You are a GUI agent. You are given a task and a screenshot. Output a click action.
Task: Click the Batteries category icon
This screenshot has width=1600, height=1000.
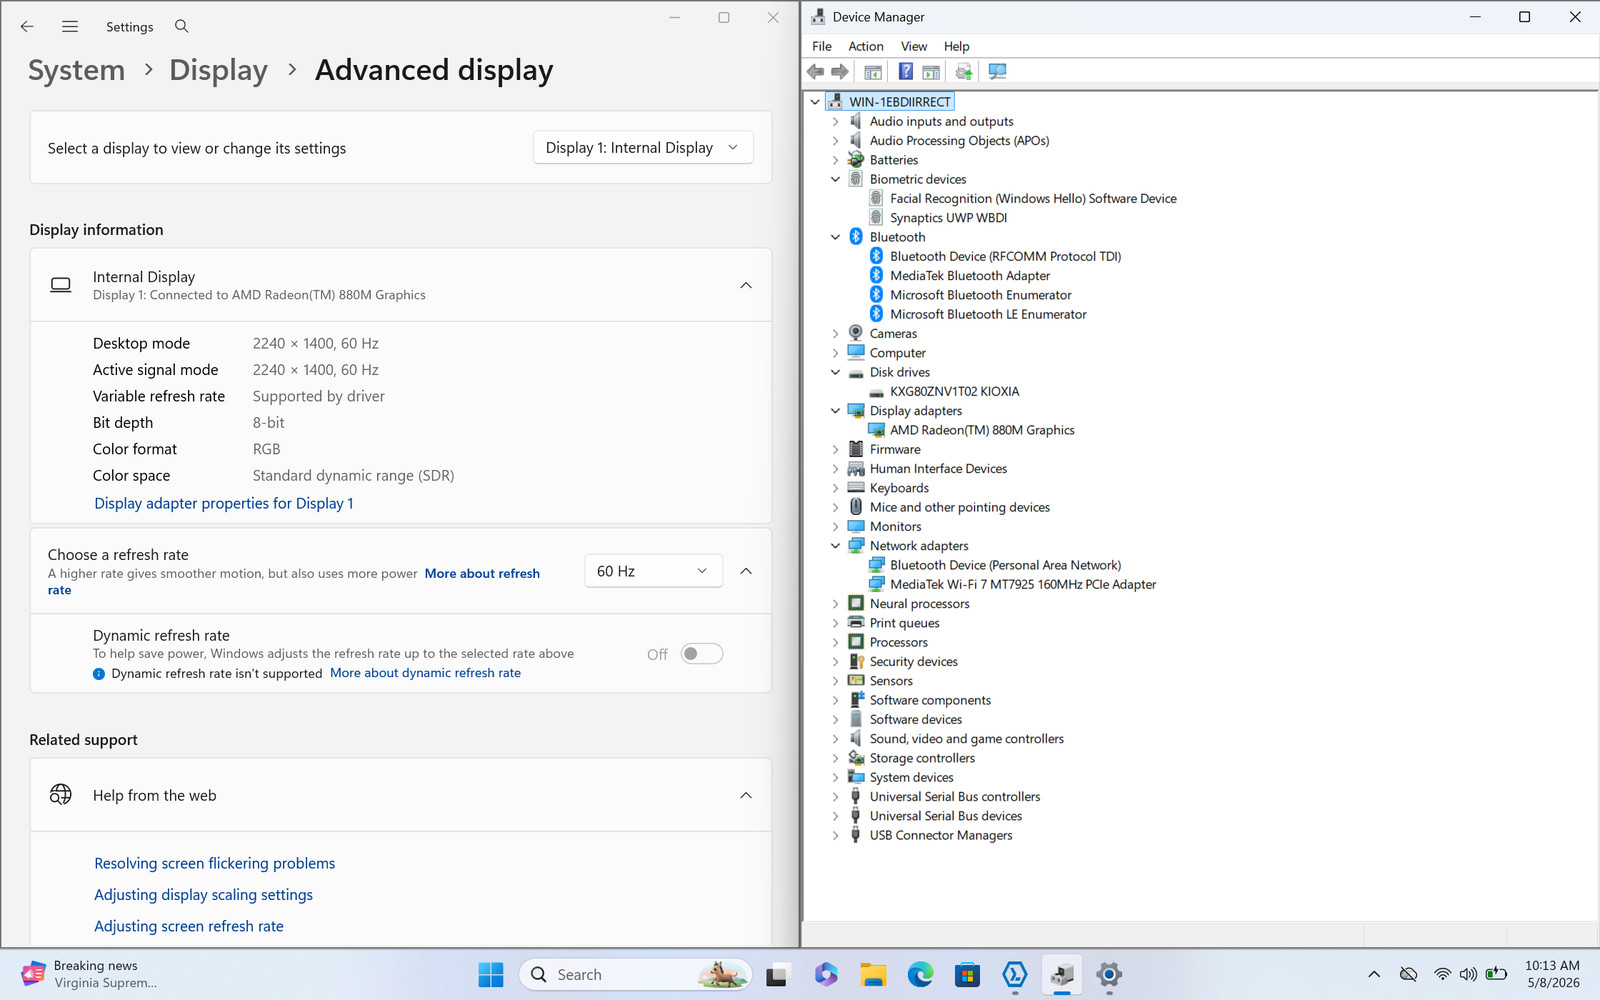tap(856, 160)
